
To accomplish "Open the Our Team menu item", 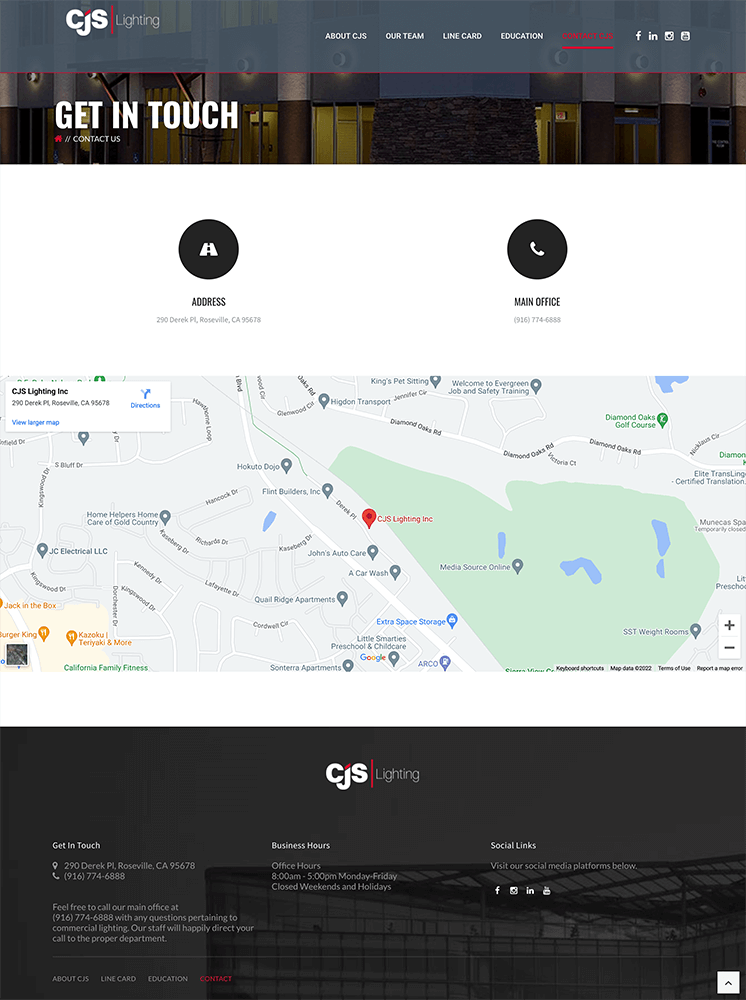I will click(404, 36).
